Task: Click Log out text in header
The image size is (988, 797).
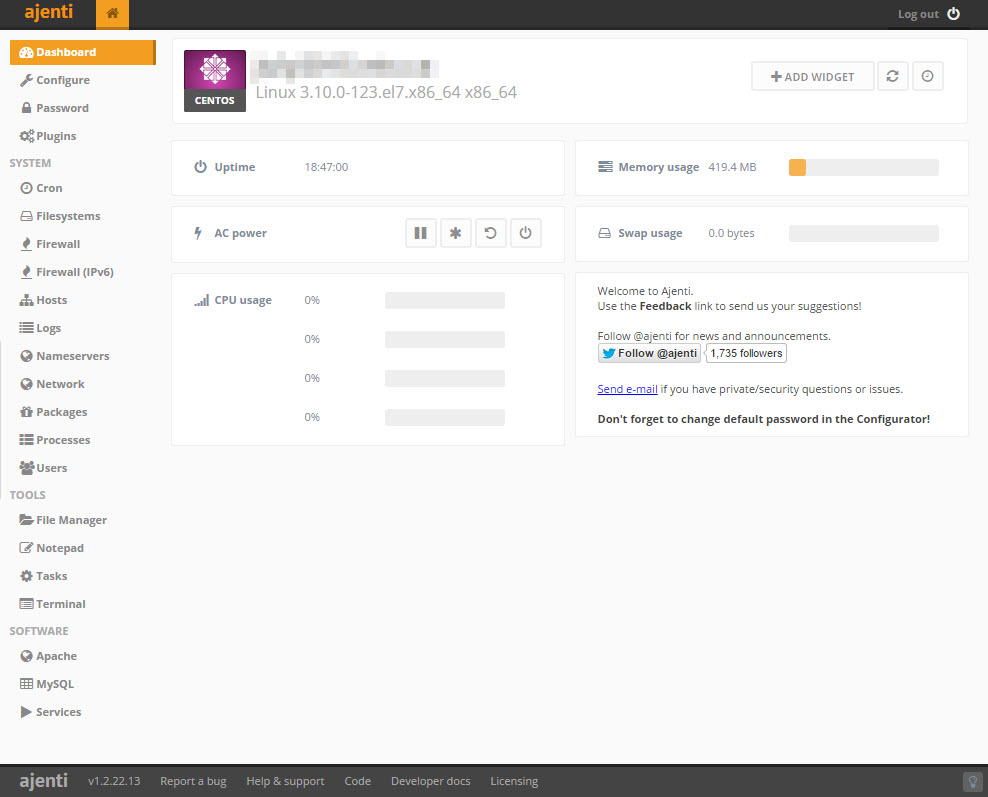Action: point(918,14)
